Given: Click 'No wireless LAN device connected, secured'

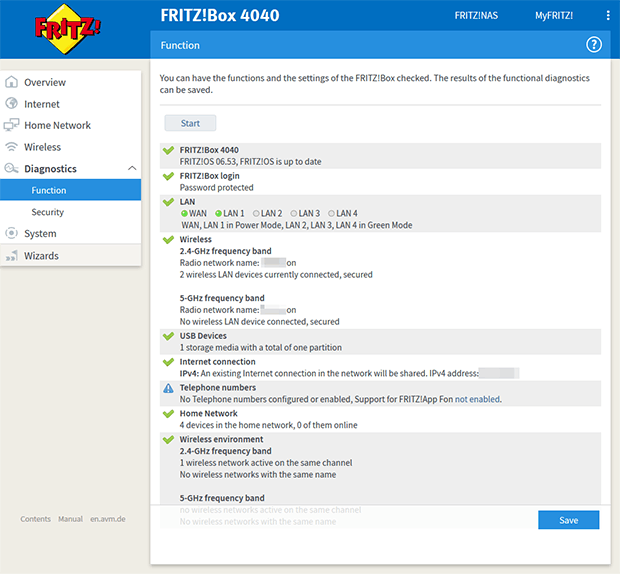Looking at the screenshot, I should [x=259, y=322].
